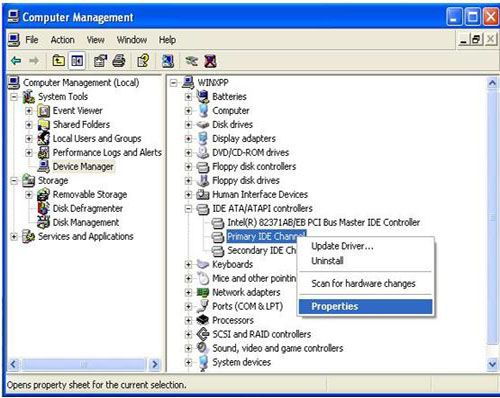This screenshot has width=500, height=398.
Task: Click the Help toolbar icon
Action: coord(143,61)
